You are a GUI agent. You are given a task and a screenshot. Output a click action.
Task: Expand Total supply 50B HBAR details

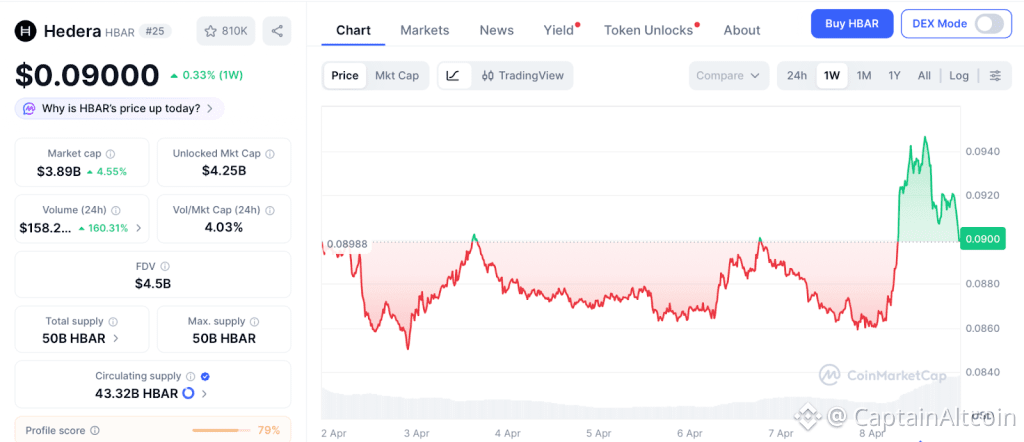(116, 338)
